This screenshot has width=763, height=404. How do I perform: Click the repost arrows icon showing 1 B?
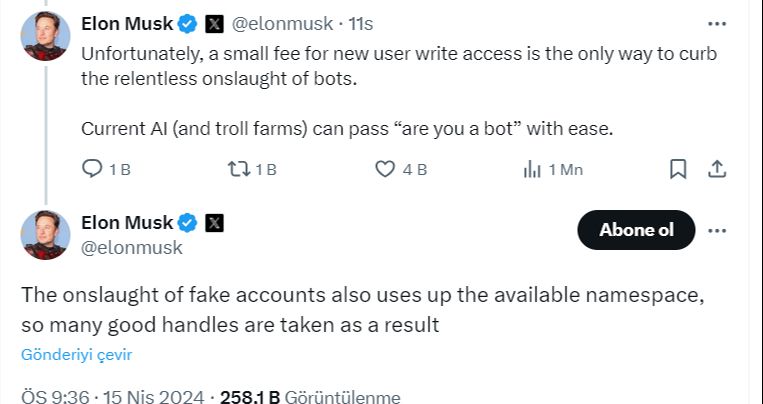tap(239, 169)
